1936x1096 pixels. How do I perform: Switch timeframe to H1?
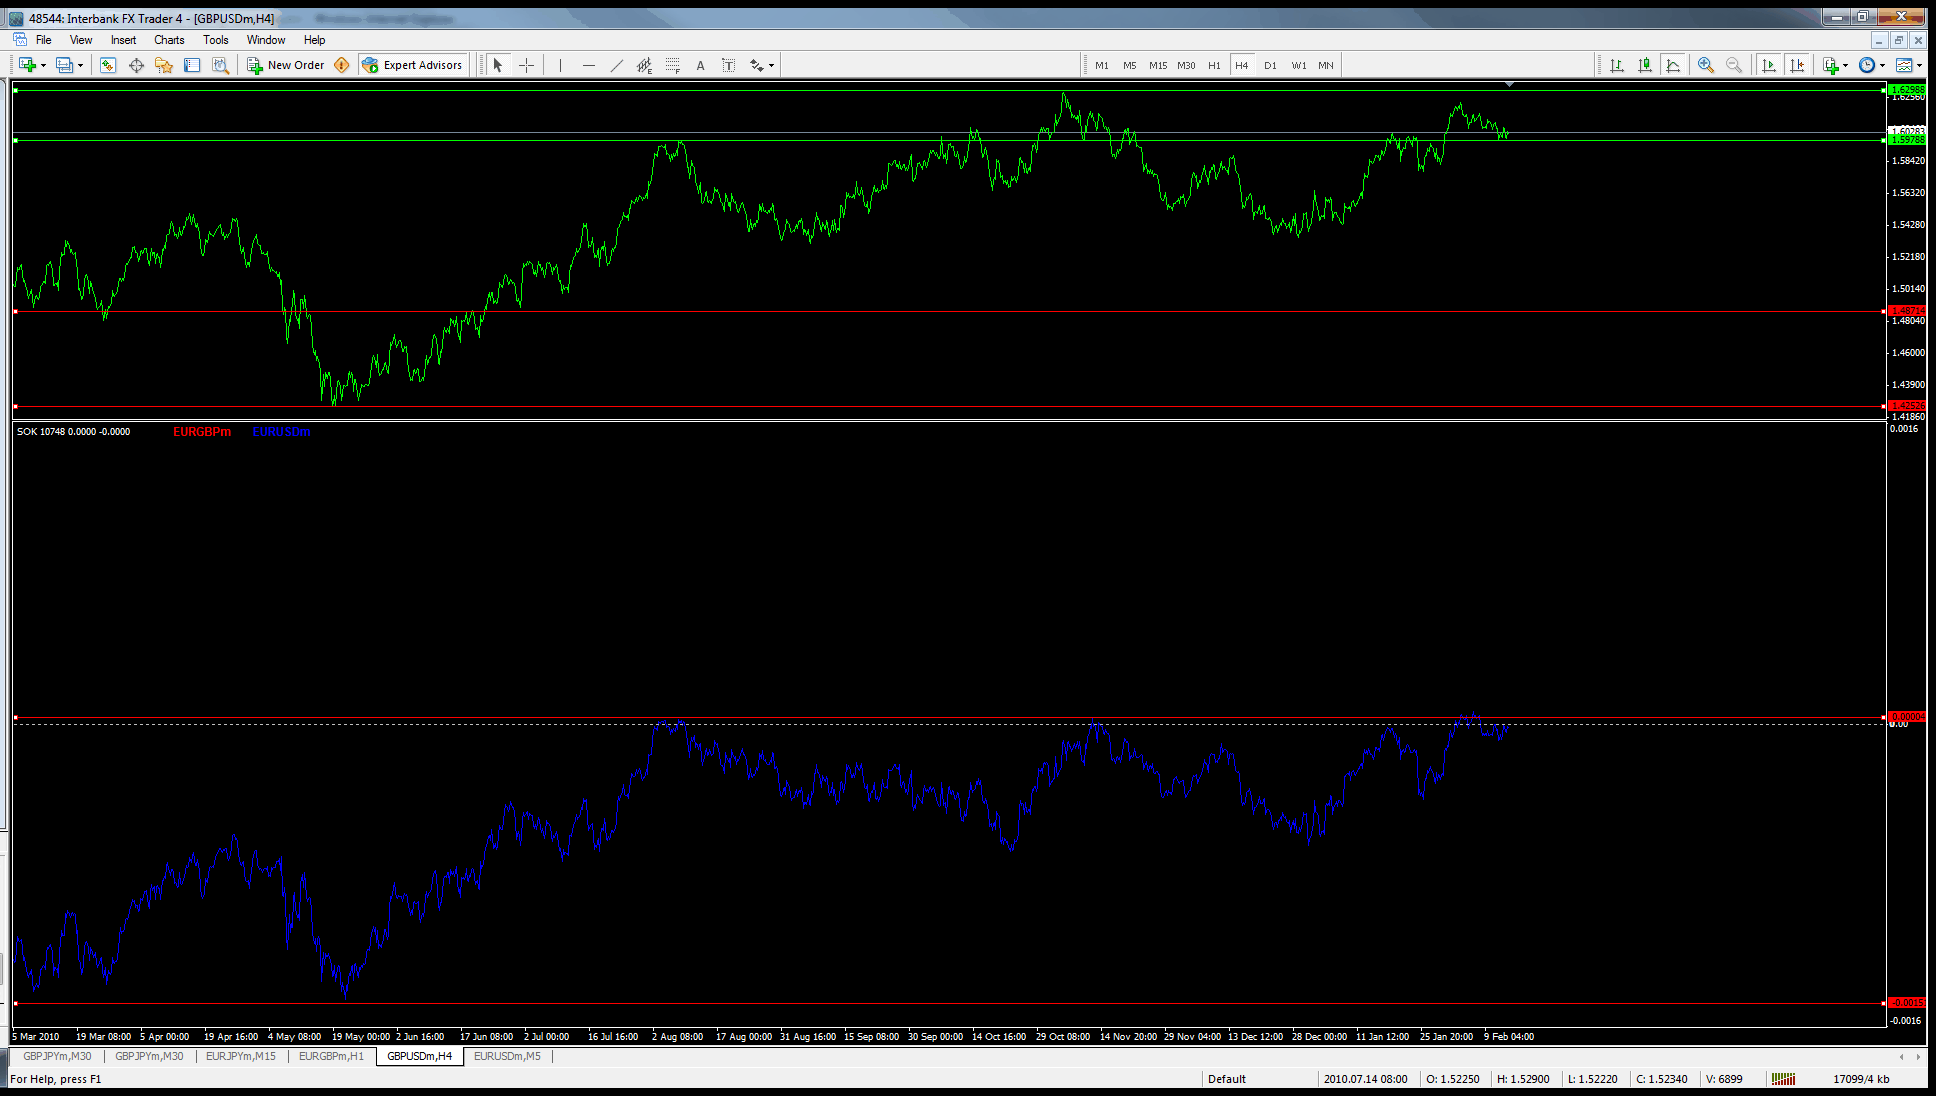pyautogui.click(x=1214, y=65)
